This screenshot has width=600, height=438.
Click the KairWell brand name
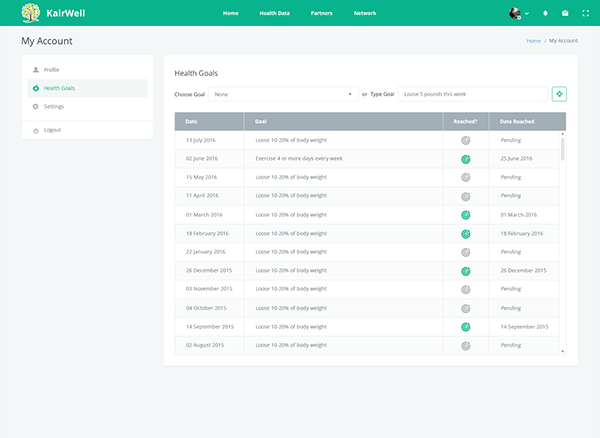coord(66,13)
